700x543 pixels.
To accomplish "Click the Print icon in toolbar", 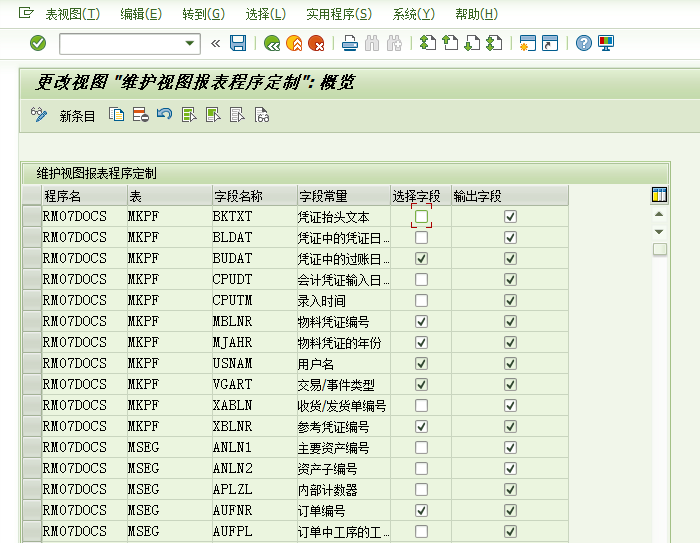I will pyautogui.click(x=349, y=43).
